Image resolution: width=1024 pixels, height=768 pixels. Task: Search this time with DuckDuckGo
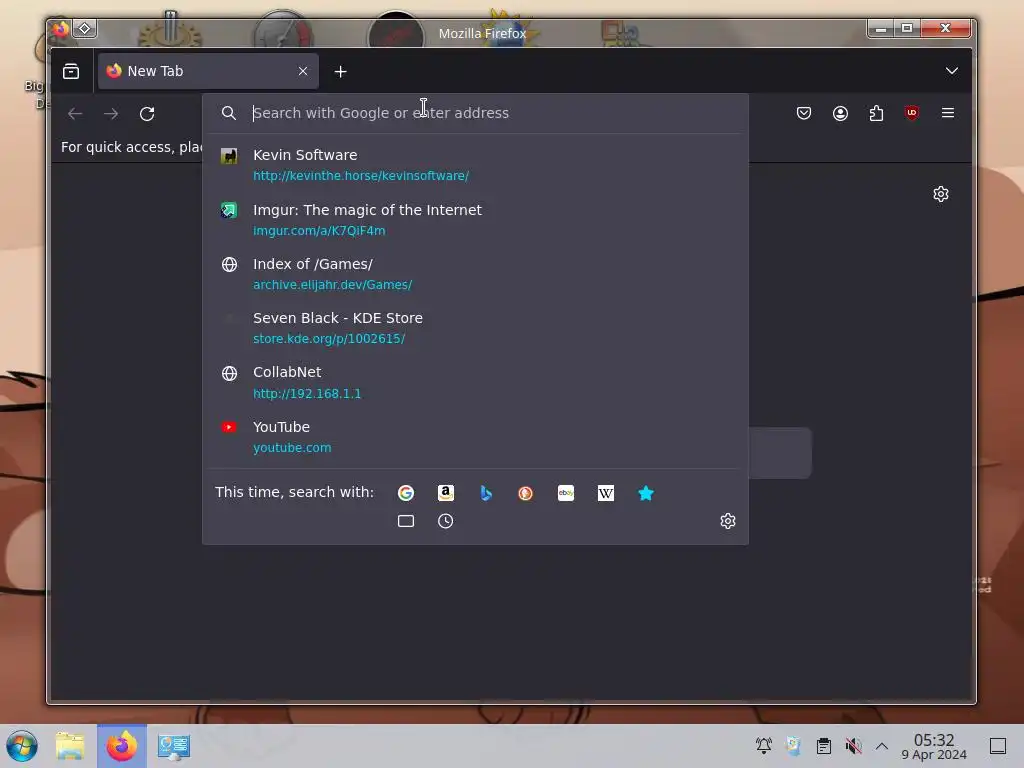(x=526, y=493)
